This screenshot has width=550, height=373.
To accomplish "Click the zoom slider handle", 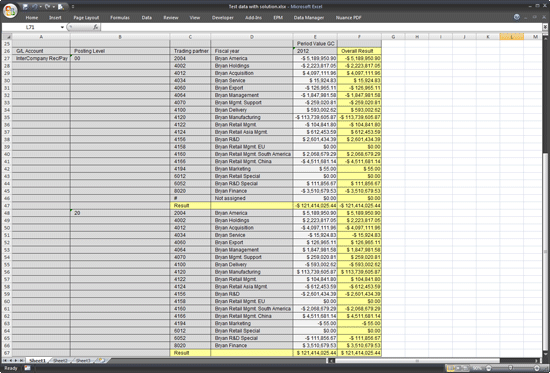I will pos(510,368).
